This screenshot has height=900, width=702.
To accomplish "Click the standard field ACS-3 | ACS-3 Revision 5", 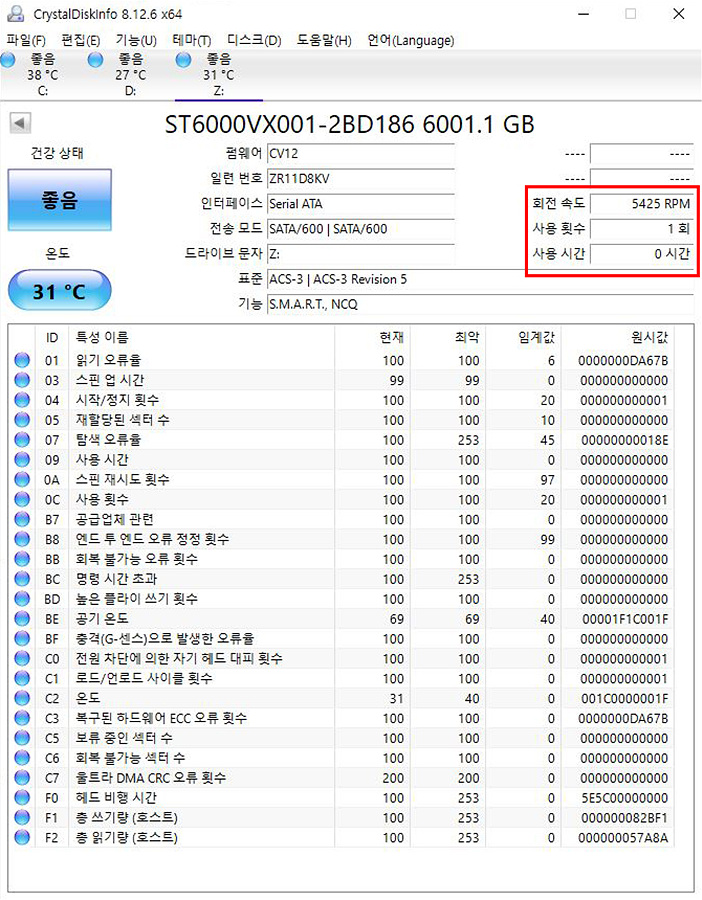I will coord(480,279).
